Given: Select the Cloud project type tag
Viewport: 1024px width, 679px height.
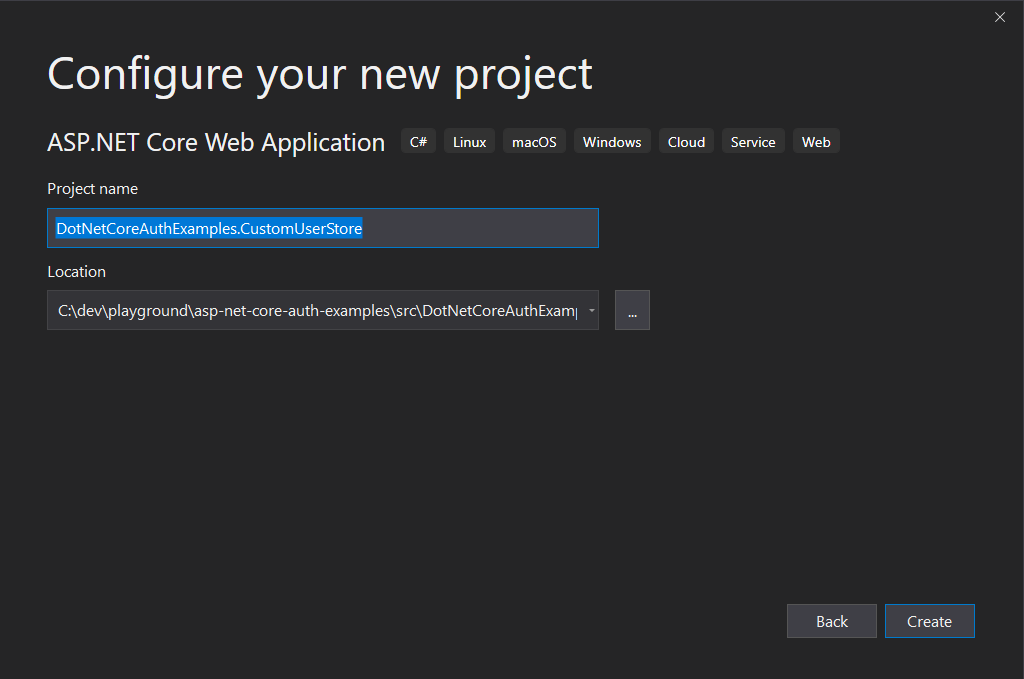Looking at the screenshot, I should (686, 142).
